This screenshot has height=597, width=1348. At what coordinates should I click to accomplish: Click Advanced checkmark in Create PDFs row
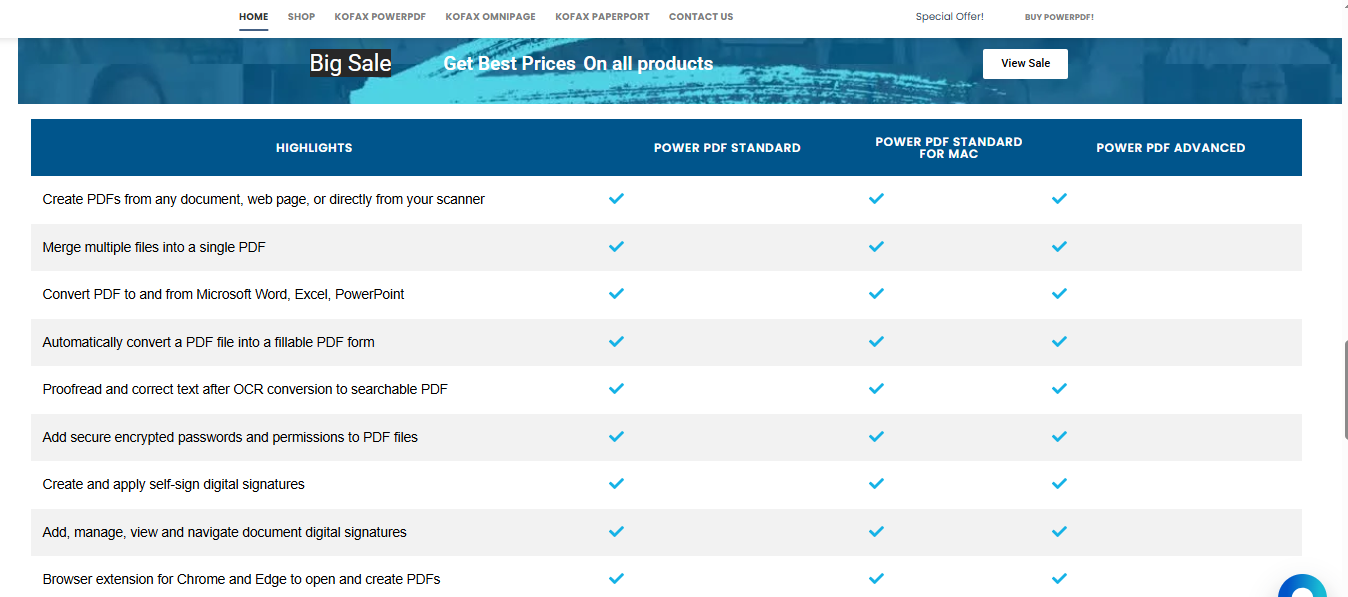pos(1060,199)
